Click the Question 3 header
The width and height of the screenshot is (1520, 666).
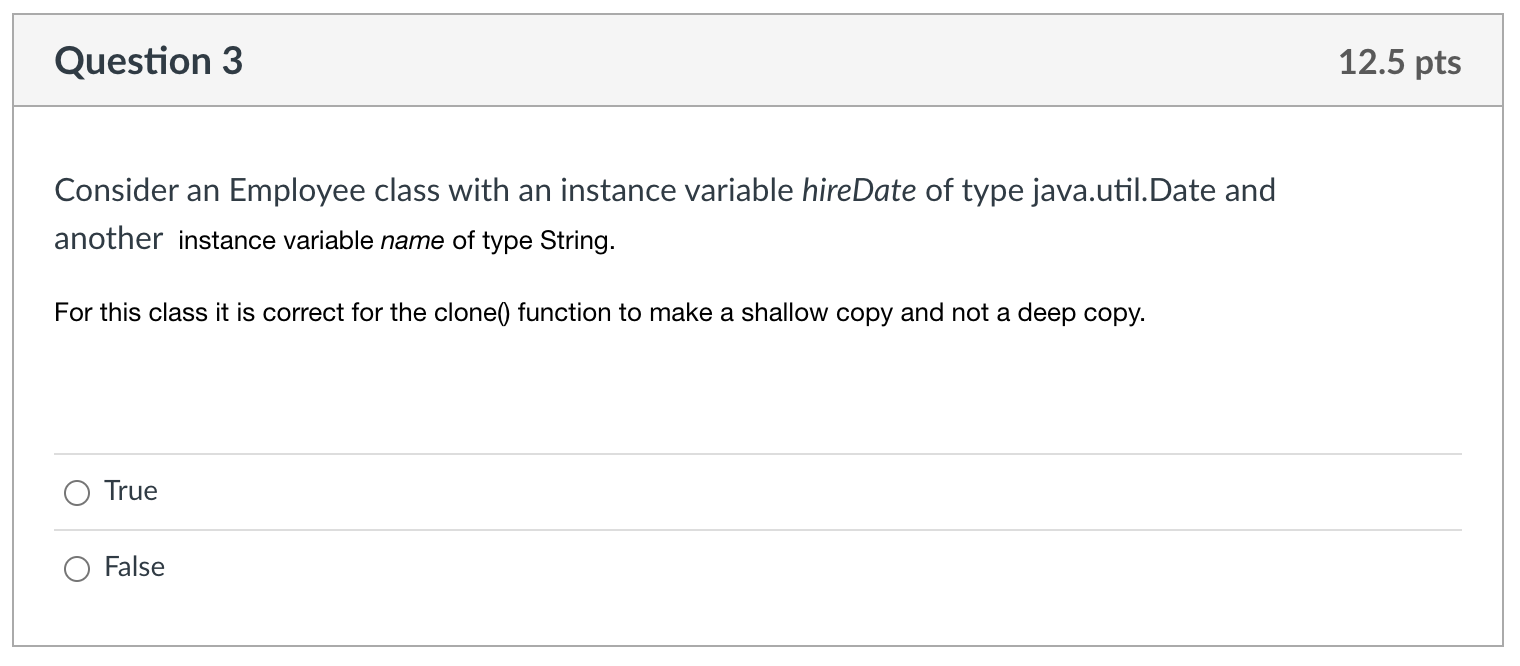148,61
